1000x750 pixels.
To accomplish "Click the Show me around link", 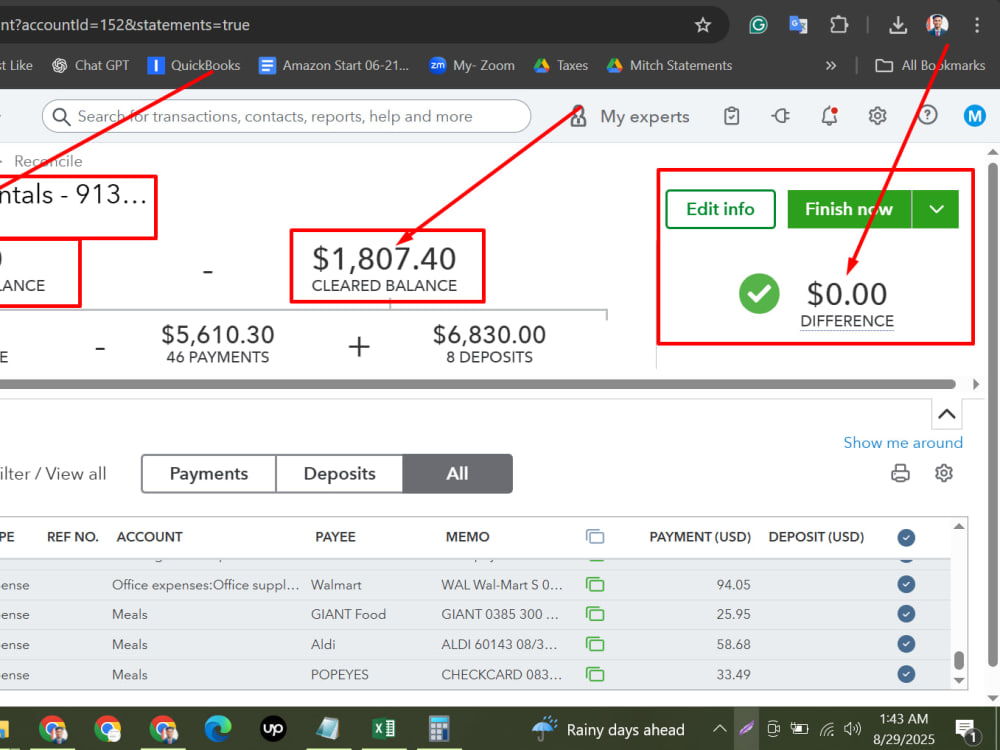I will (903, 443).
